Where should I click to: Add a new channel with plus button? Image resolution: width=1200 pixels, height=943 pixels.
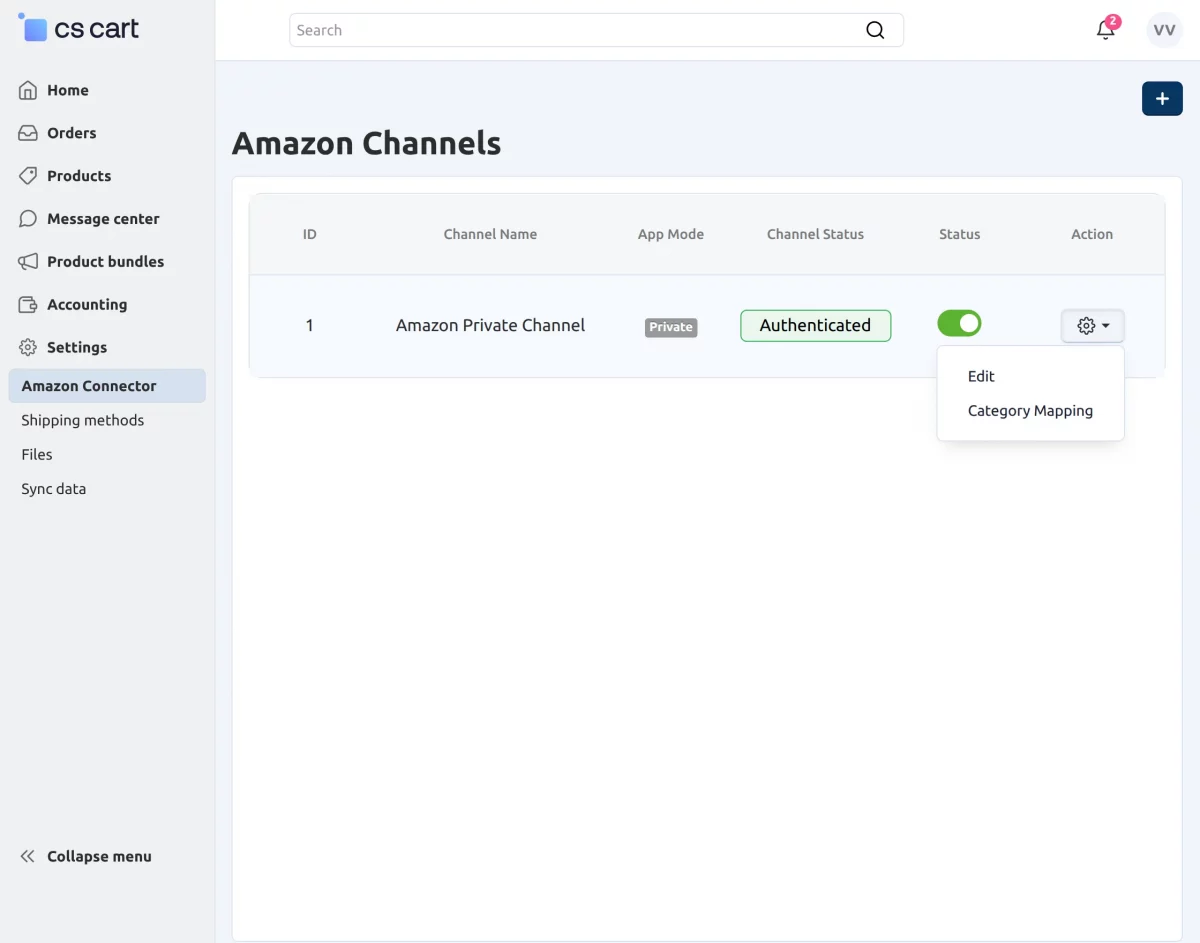[1162, 99]
